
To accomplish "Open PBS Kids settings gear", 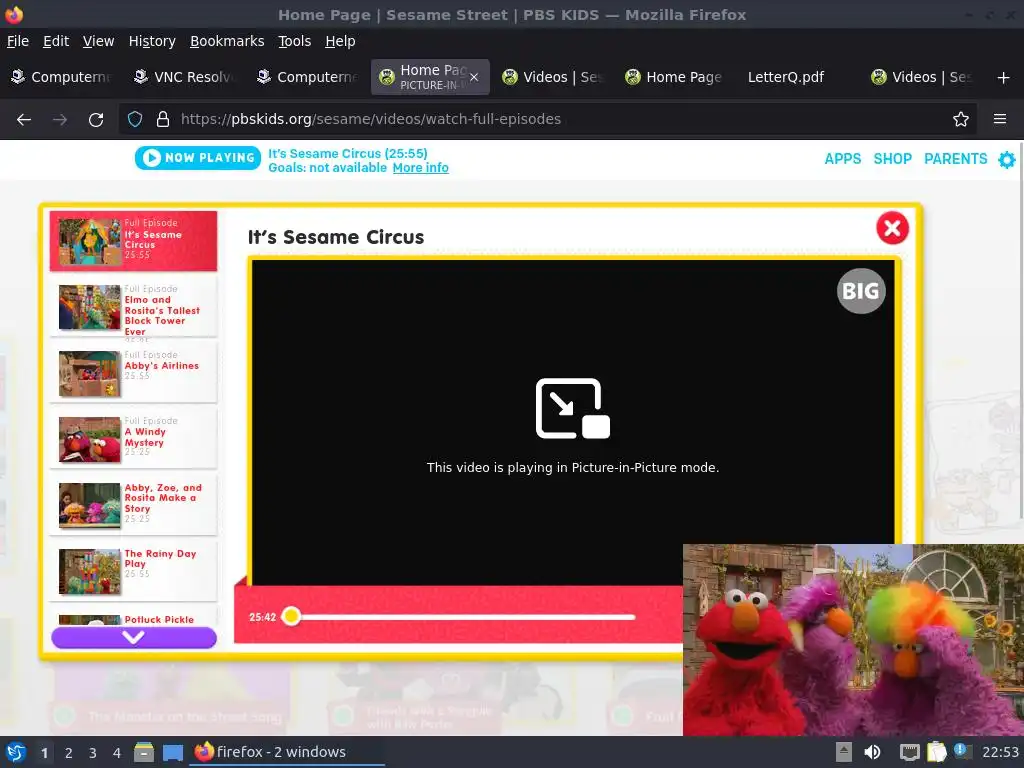I will pyautogui.click(x=1007, y=159).
